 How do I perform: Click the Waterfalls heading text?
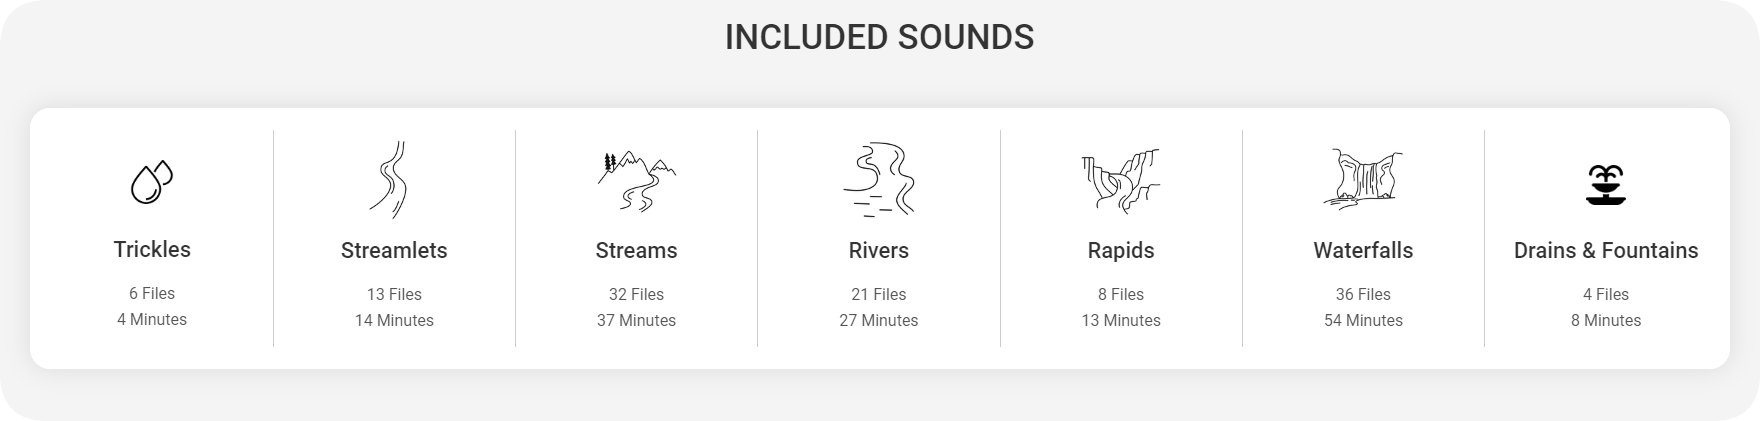pyautogui.click(x=1363, y=250)
